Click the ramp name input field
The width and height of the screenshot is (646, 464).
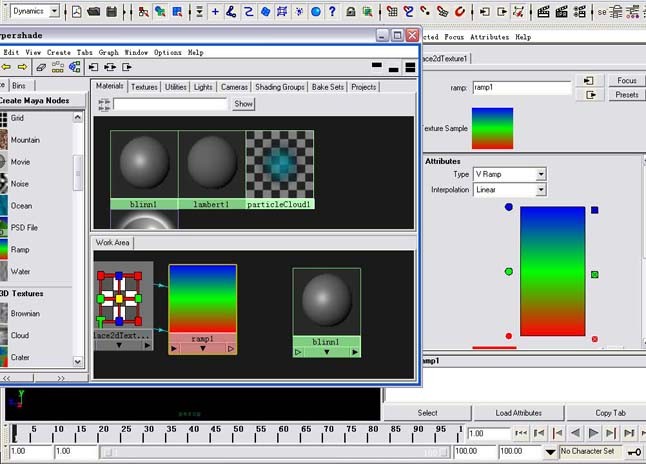click(522, 87)
